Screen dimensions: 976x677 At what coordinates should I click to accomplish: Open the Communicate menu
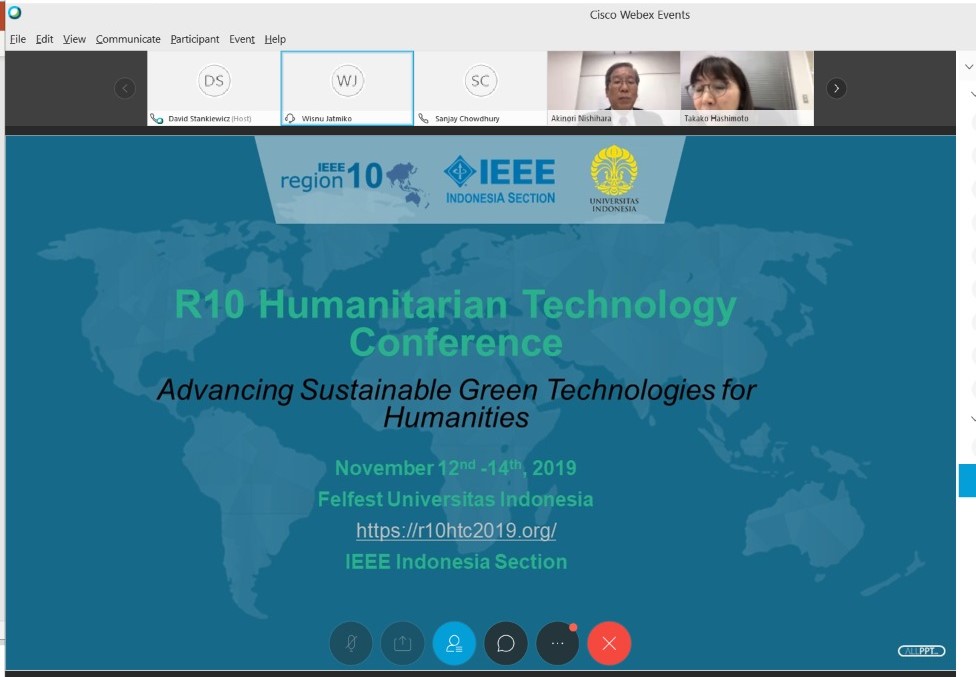pyautogui.click(x=128, y=39)
